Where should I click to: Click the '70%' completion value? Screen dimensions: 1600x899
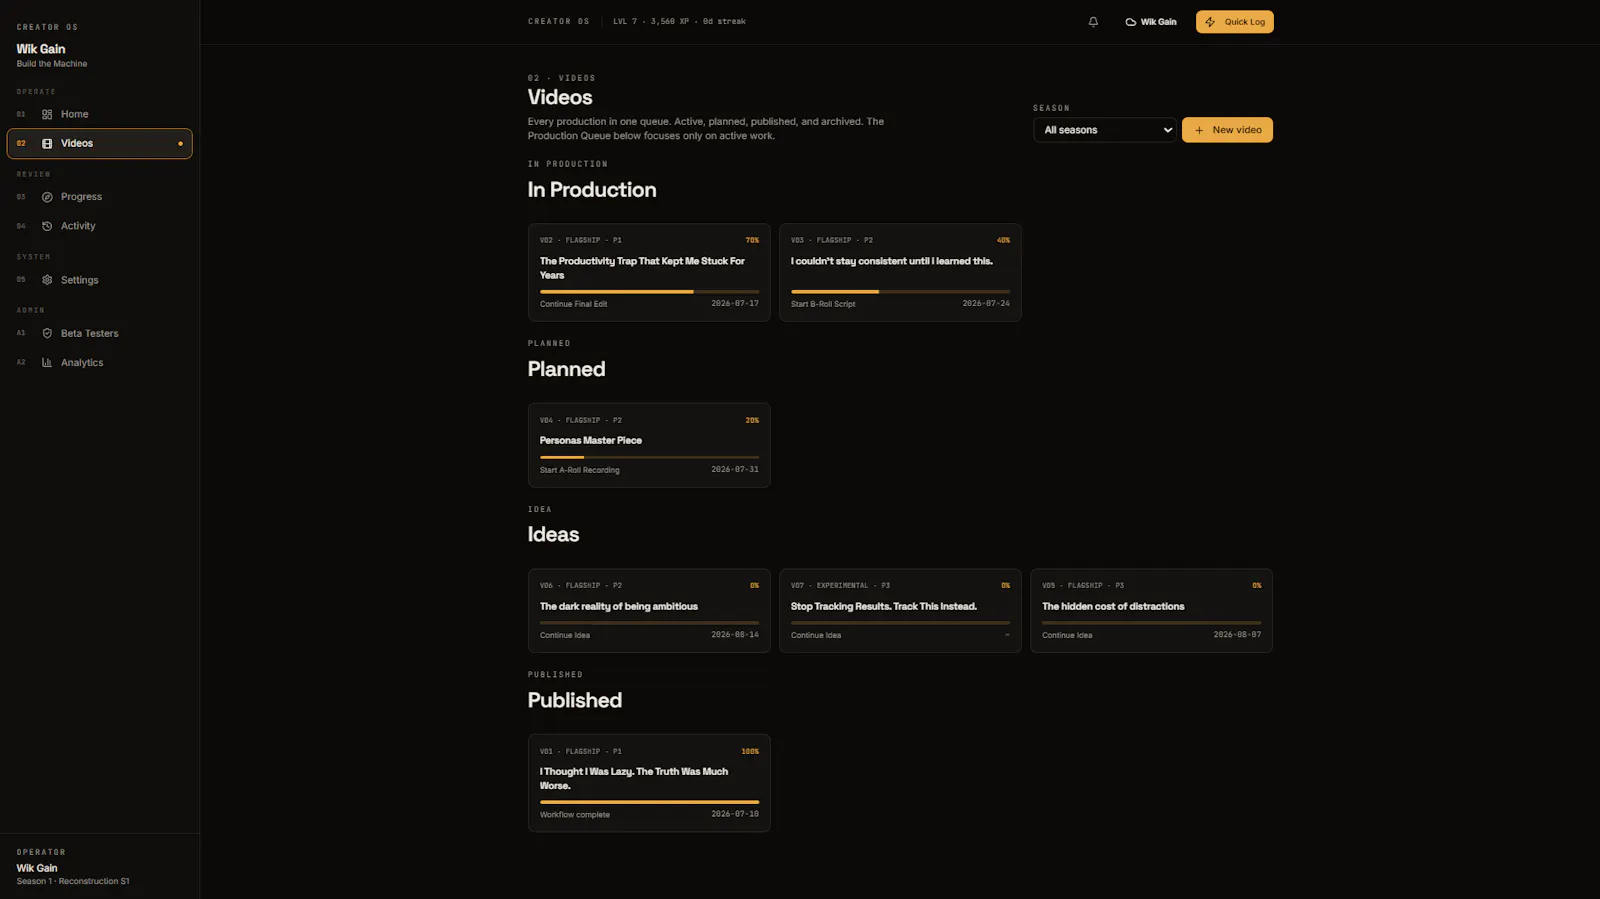(752, 240)
